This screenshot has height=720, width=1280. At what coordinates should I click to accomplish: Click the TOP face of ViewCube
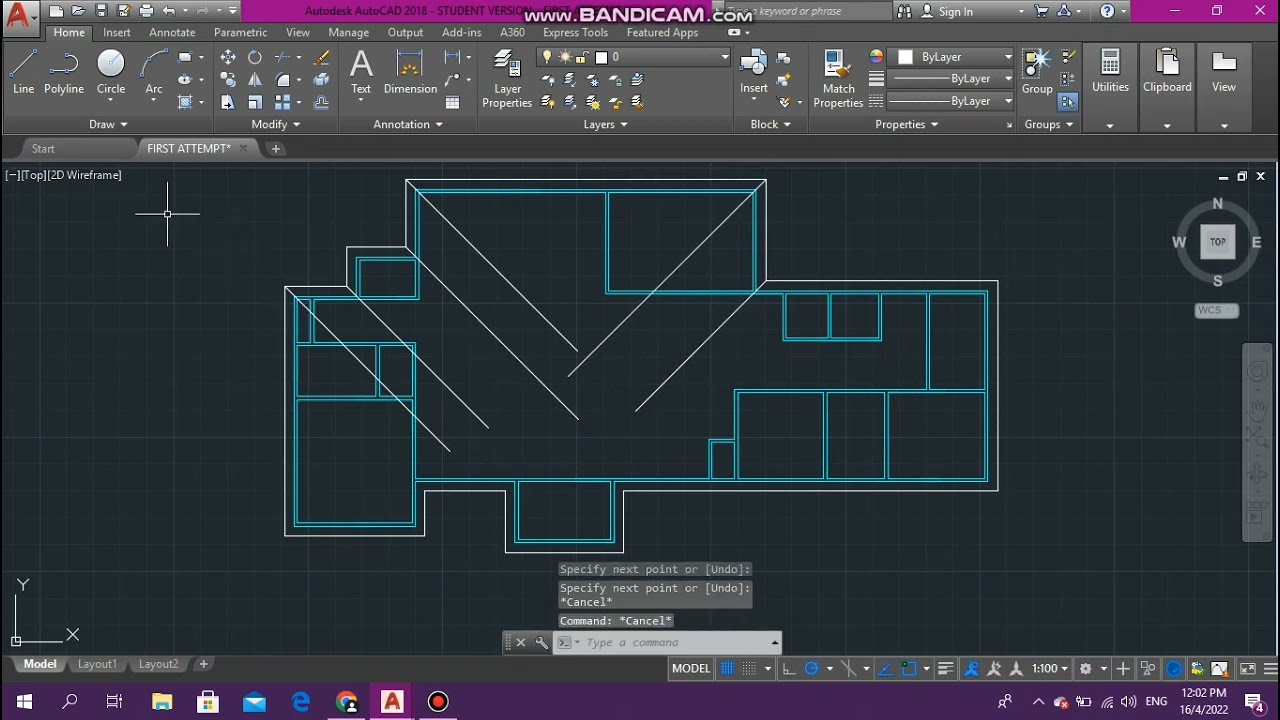(x=1217, y=241)
